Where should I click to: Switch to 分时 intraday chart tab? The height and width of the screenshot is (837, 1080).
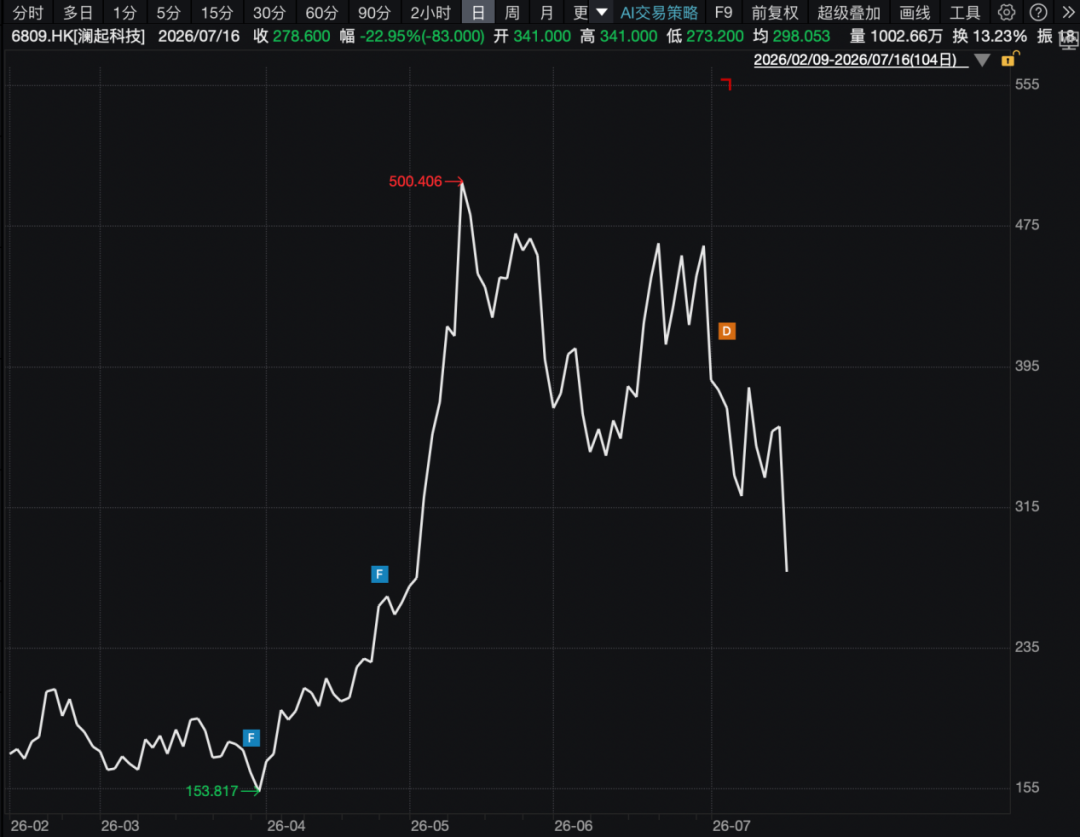[28, 12]
